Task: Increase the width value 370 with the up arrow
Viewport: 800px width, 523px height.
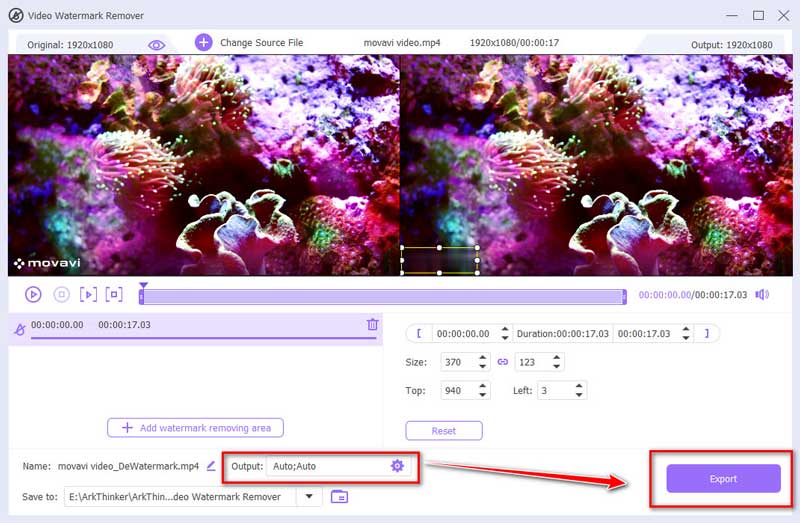Action: (483, 358)
